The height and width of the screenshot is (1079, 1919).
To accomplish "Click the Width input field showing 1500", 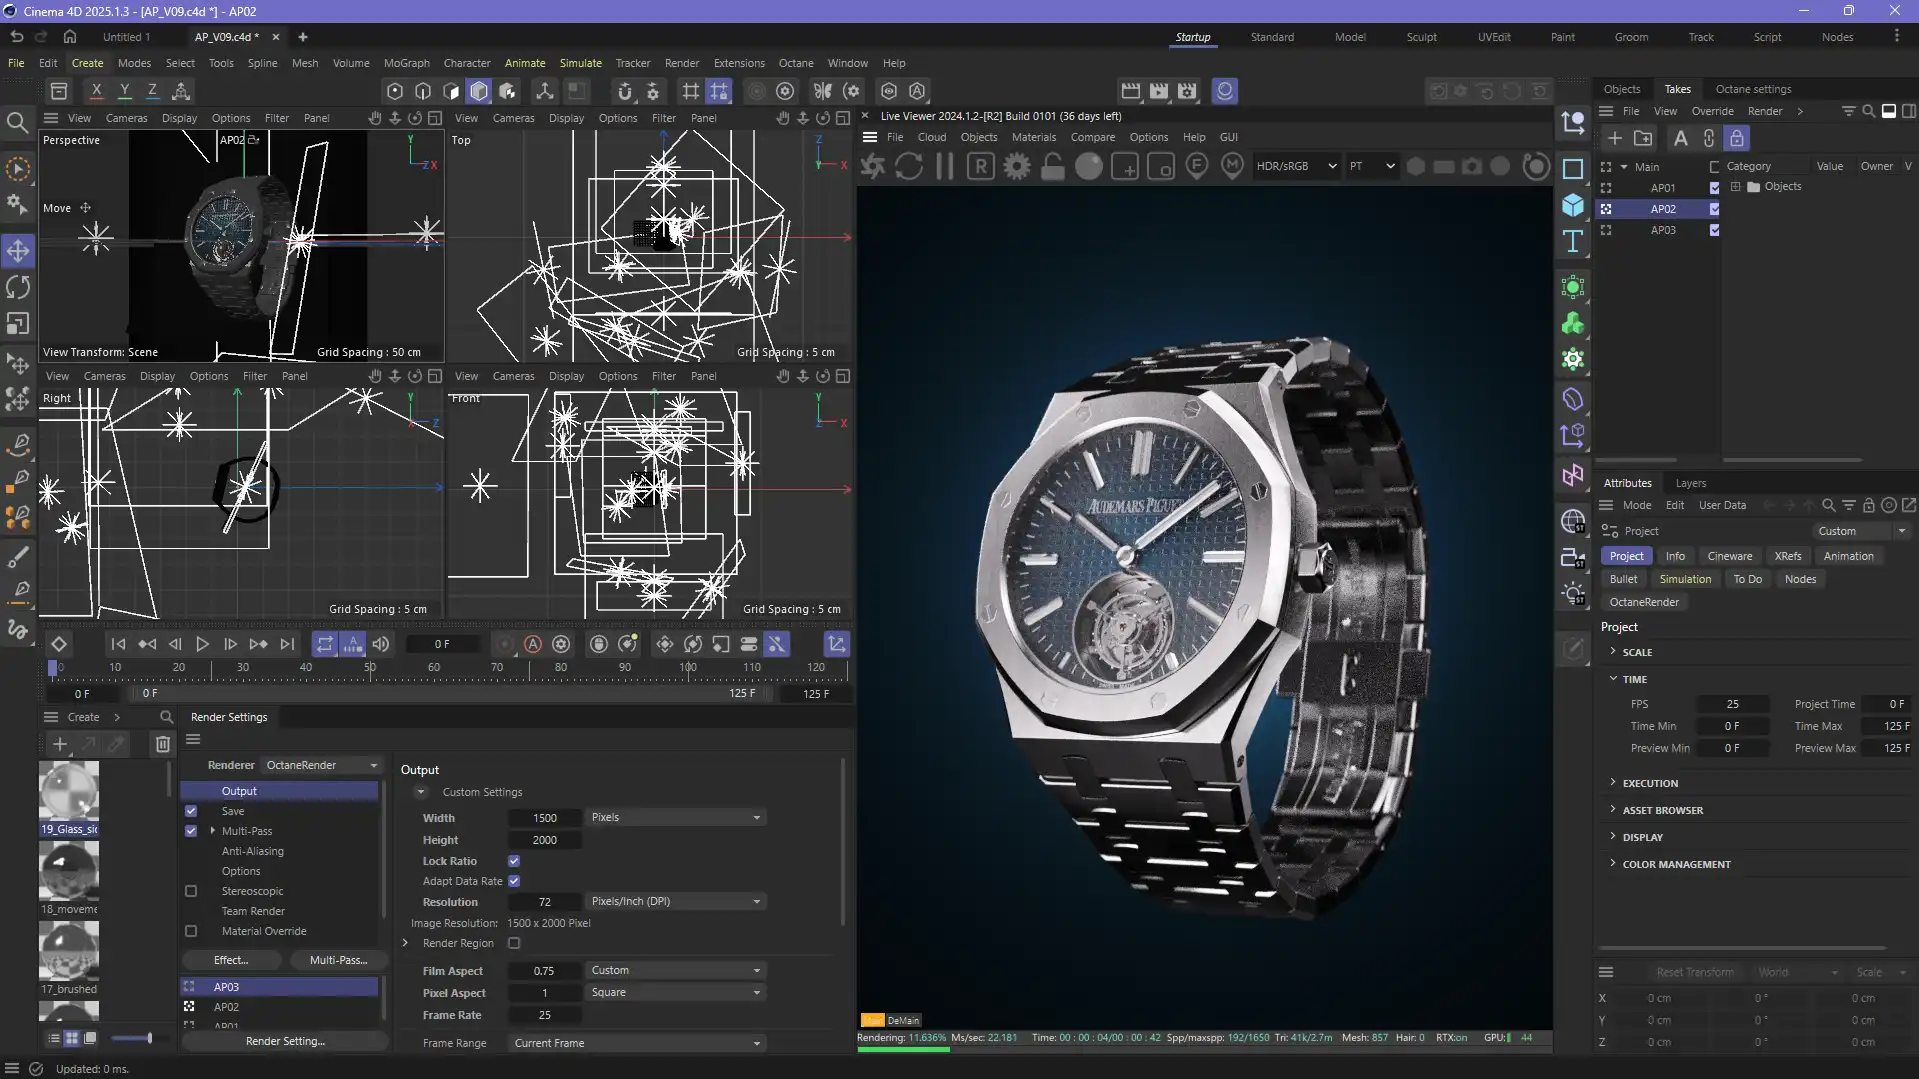I will pos(545,818).
